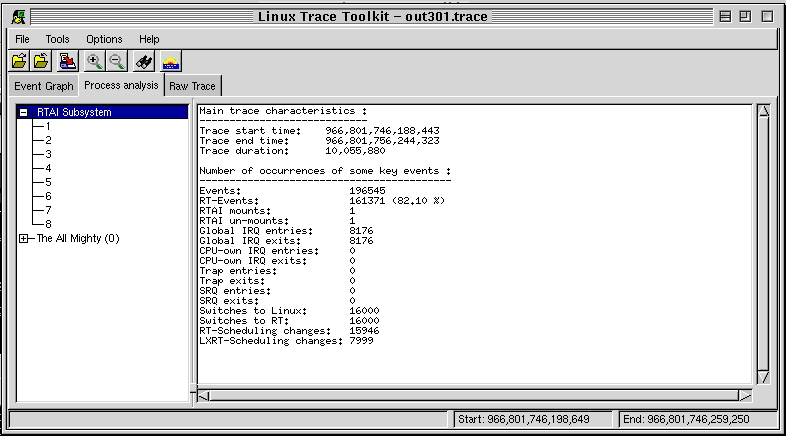The image size is (786, 436).
Task: Click the shade/minimize button in the title bar
Action: click(725, 17)
